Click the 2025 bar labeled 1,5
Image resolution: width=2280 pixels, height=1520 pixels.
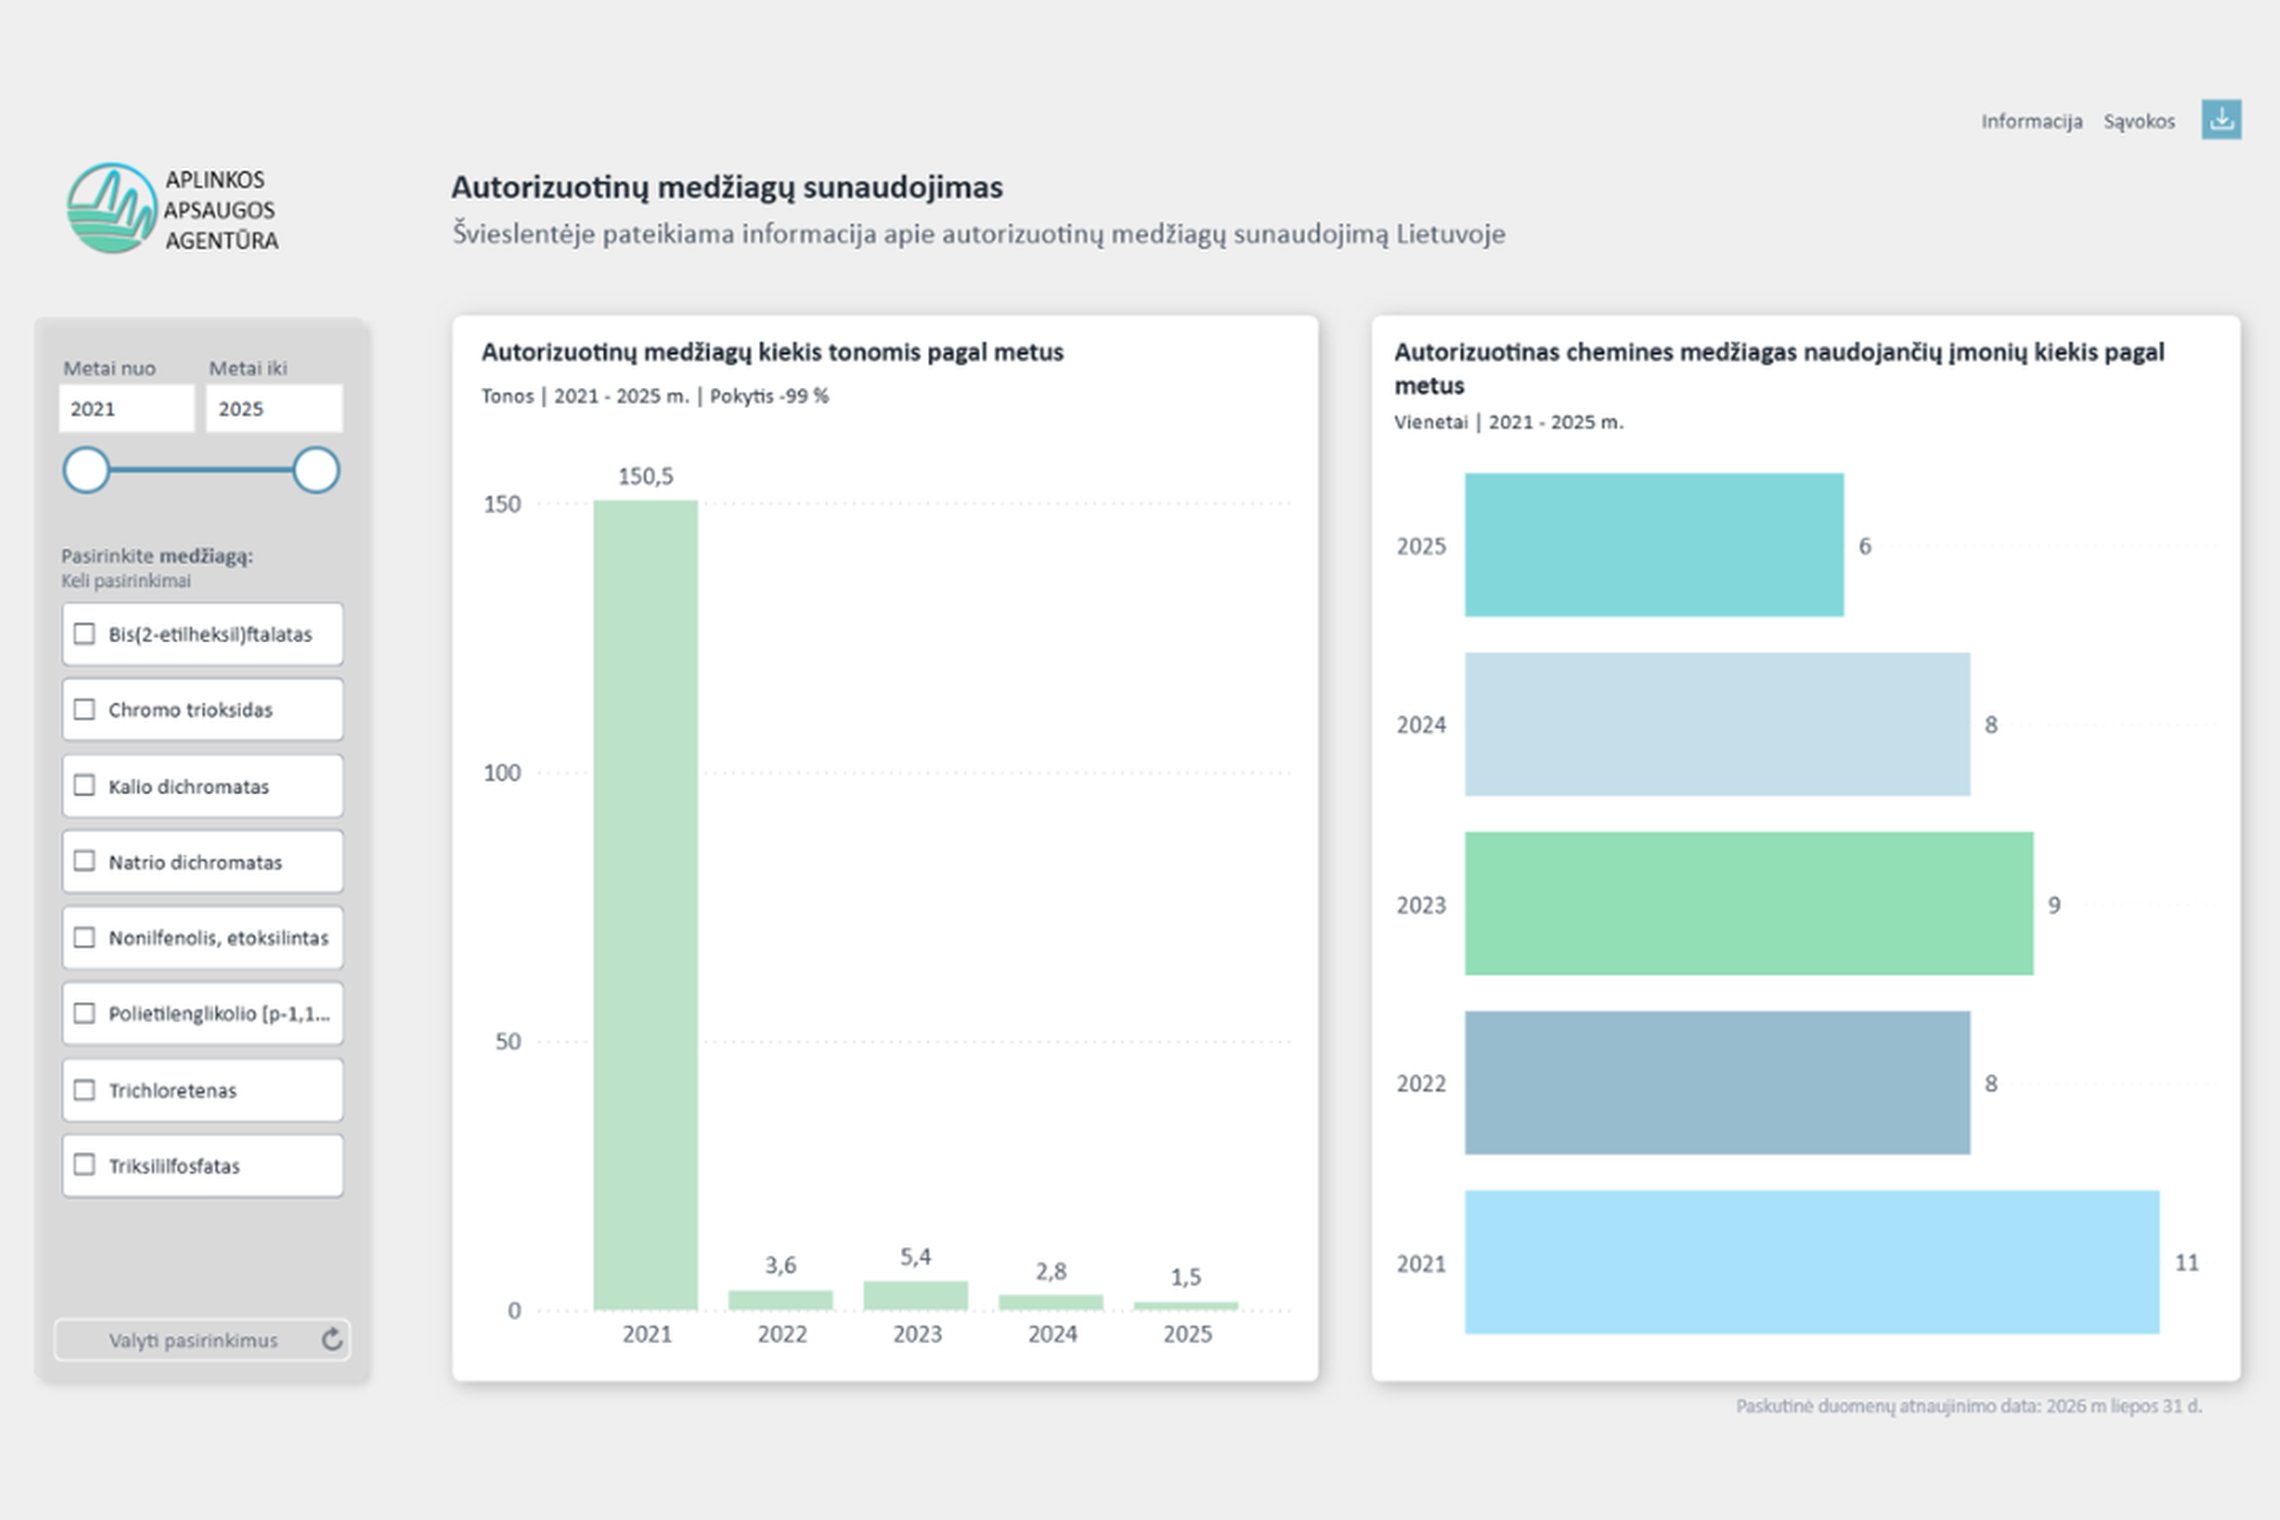(x=1186, y=1306)
